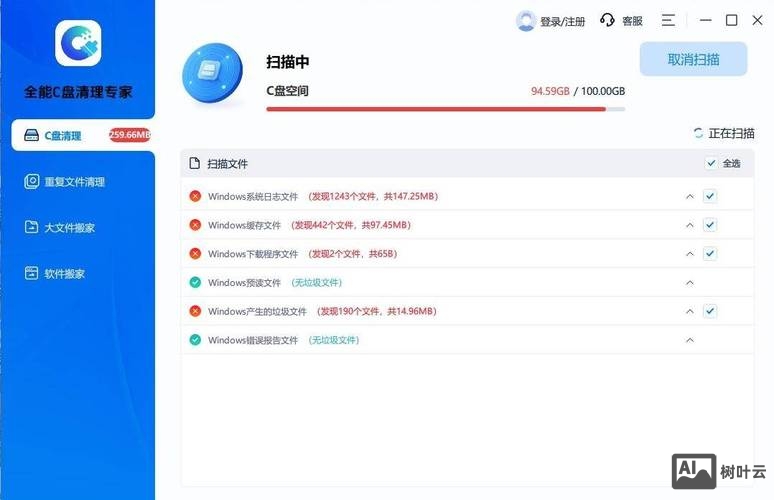Screen dimensions: 774x500
Task: Click the Windows下载程序文件 row label
Action: (x=253, y=254)
